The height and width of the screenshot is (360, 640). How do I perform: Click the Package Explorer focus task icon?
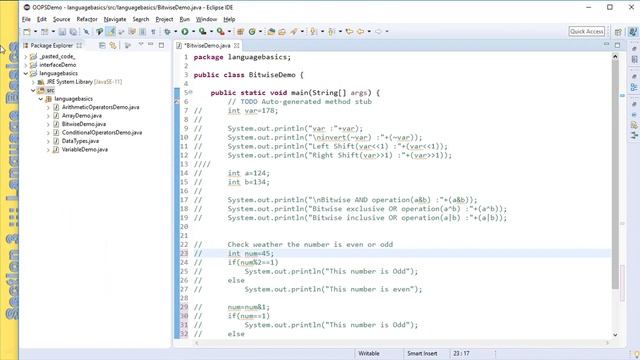point(128,45)
